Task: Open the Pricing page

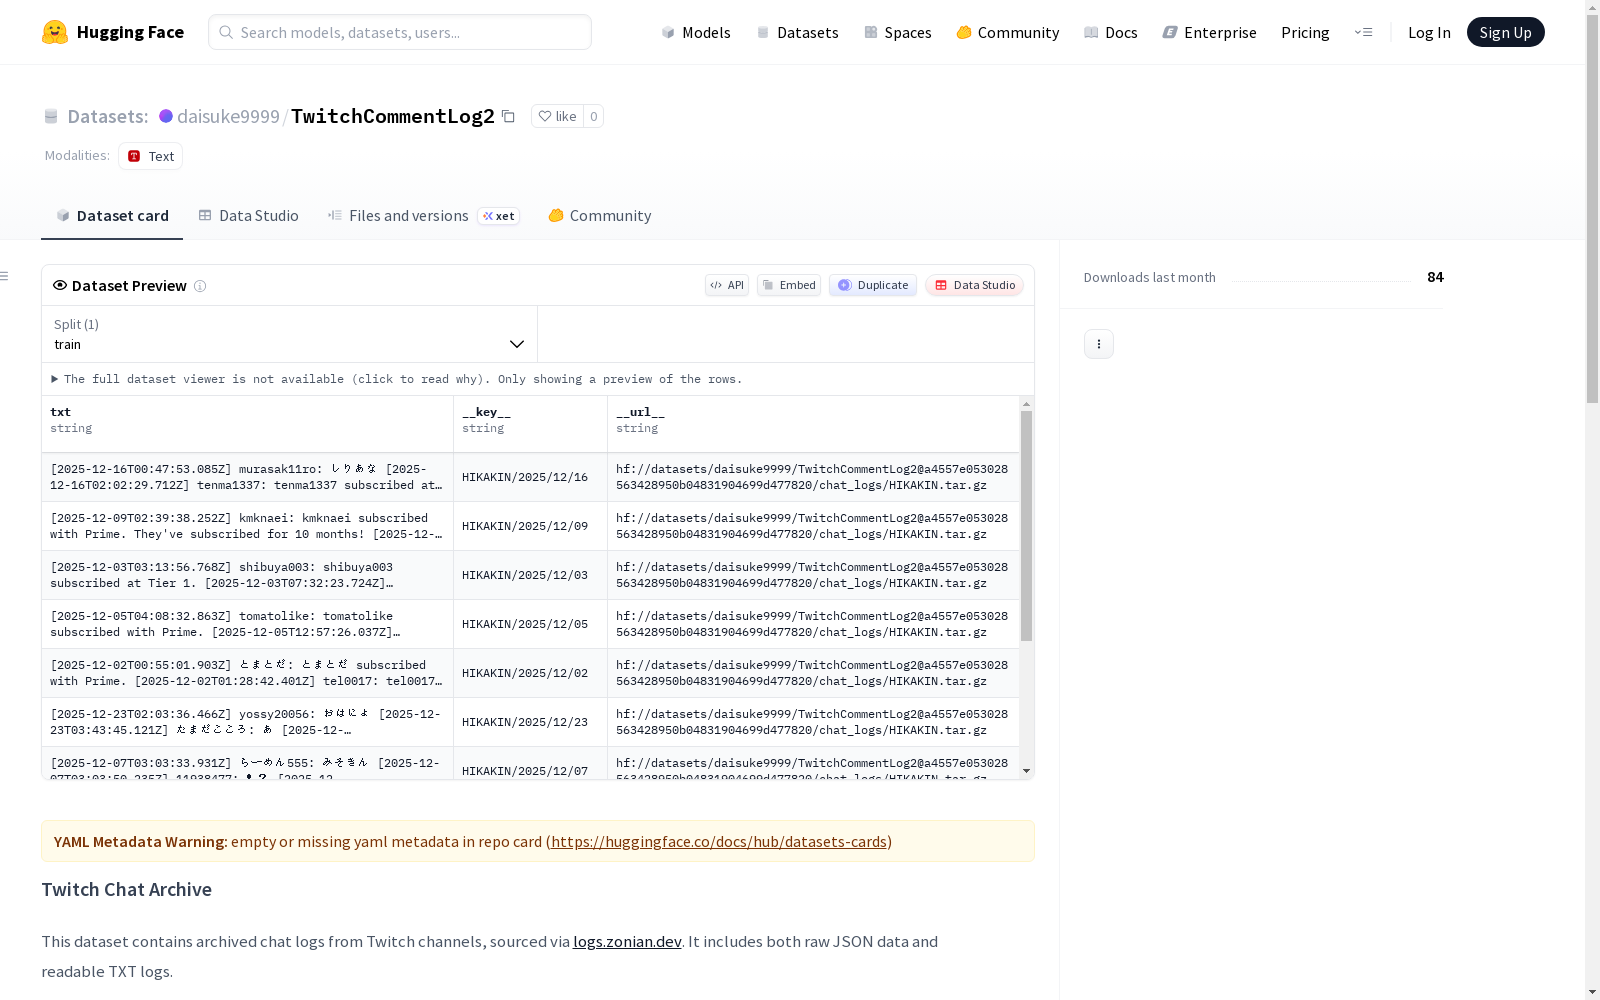Action: pyautogui.click(x=1305, y=32)
